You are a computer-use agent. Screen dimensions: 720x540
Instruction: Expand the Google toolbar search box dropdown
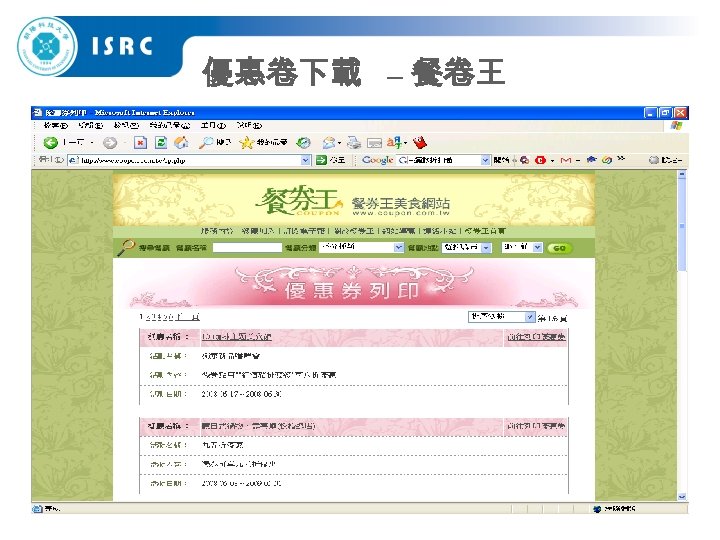pos(485,160)
